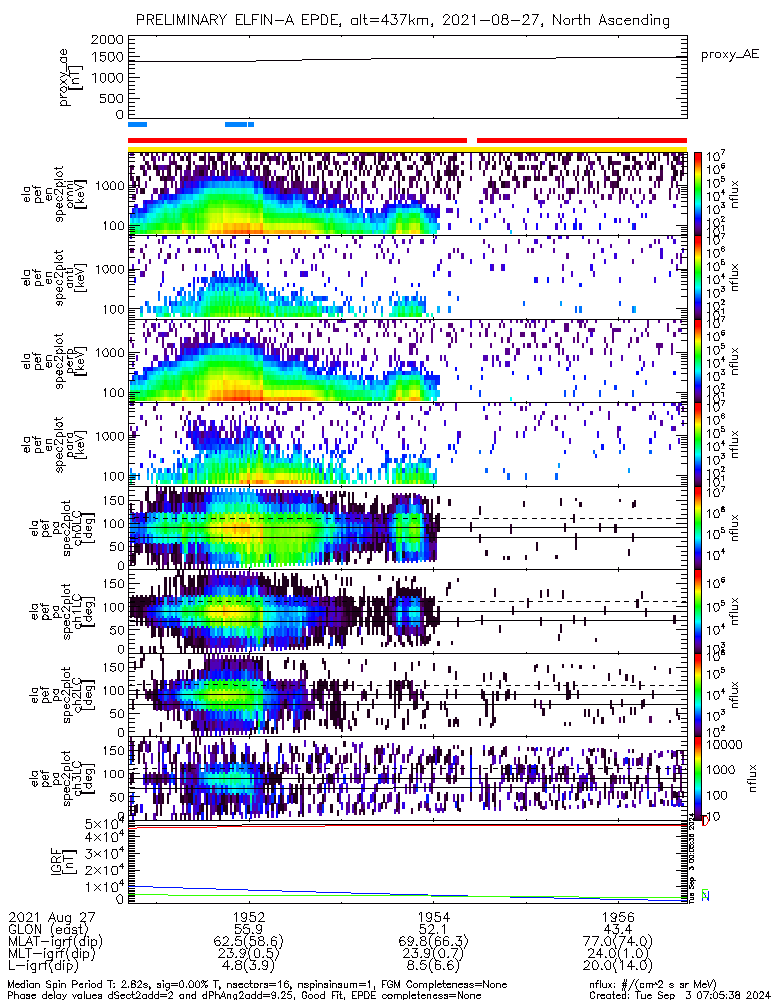The image size is (775, 1000).
Task: Select the 1956 time tick label
Action: click(x=618, y=917)
